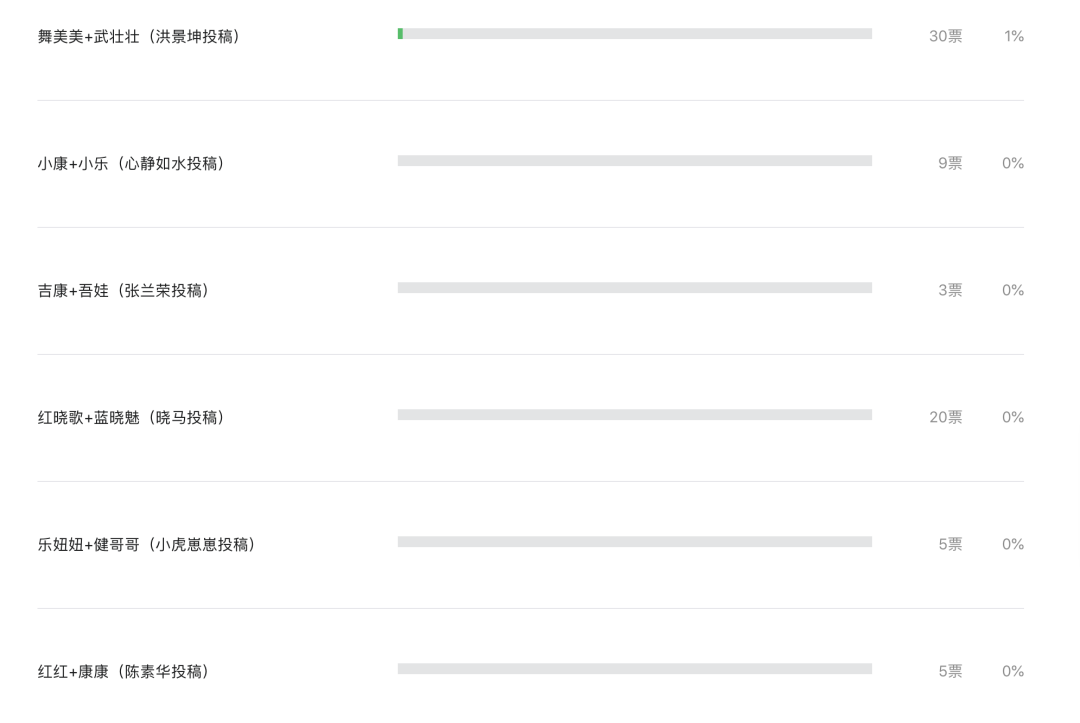Screen dimensions: 1080x723
Task: Click the progress bar for 乐妞妞+健哥哥
Action: tap(634, 542)
